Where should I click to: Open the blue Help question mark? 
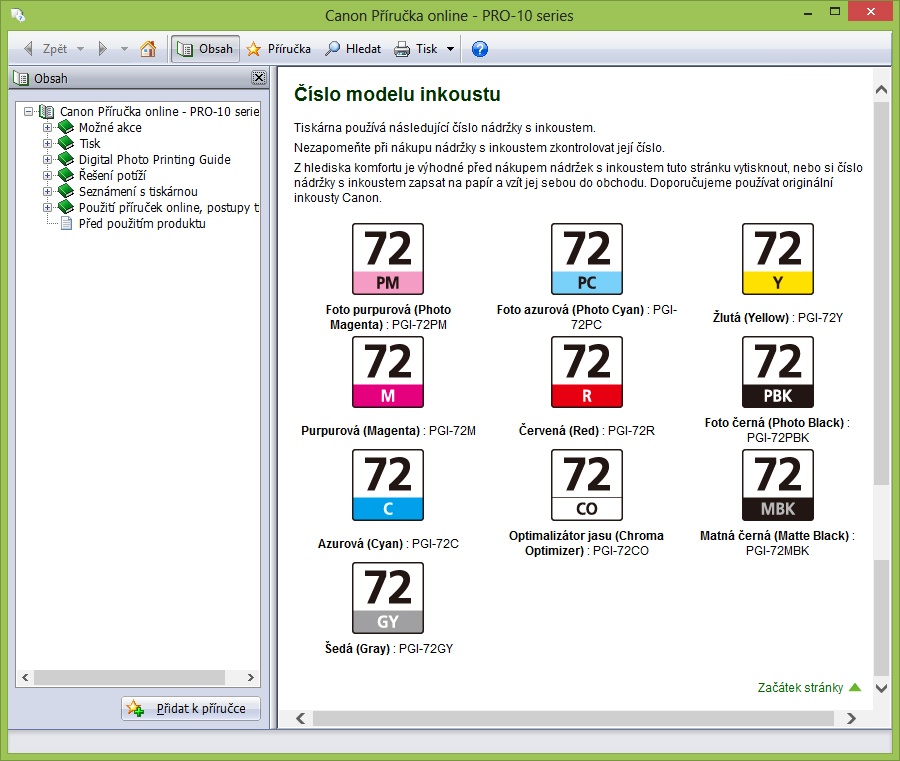(480, 49)
